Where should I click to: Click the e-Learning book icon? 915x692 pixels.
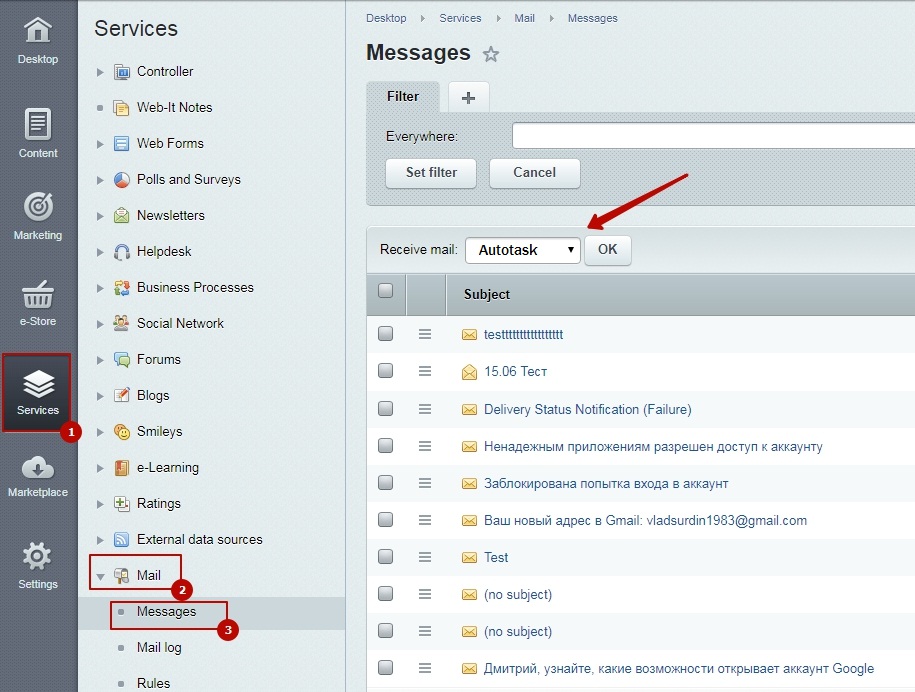point(121,468)
